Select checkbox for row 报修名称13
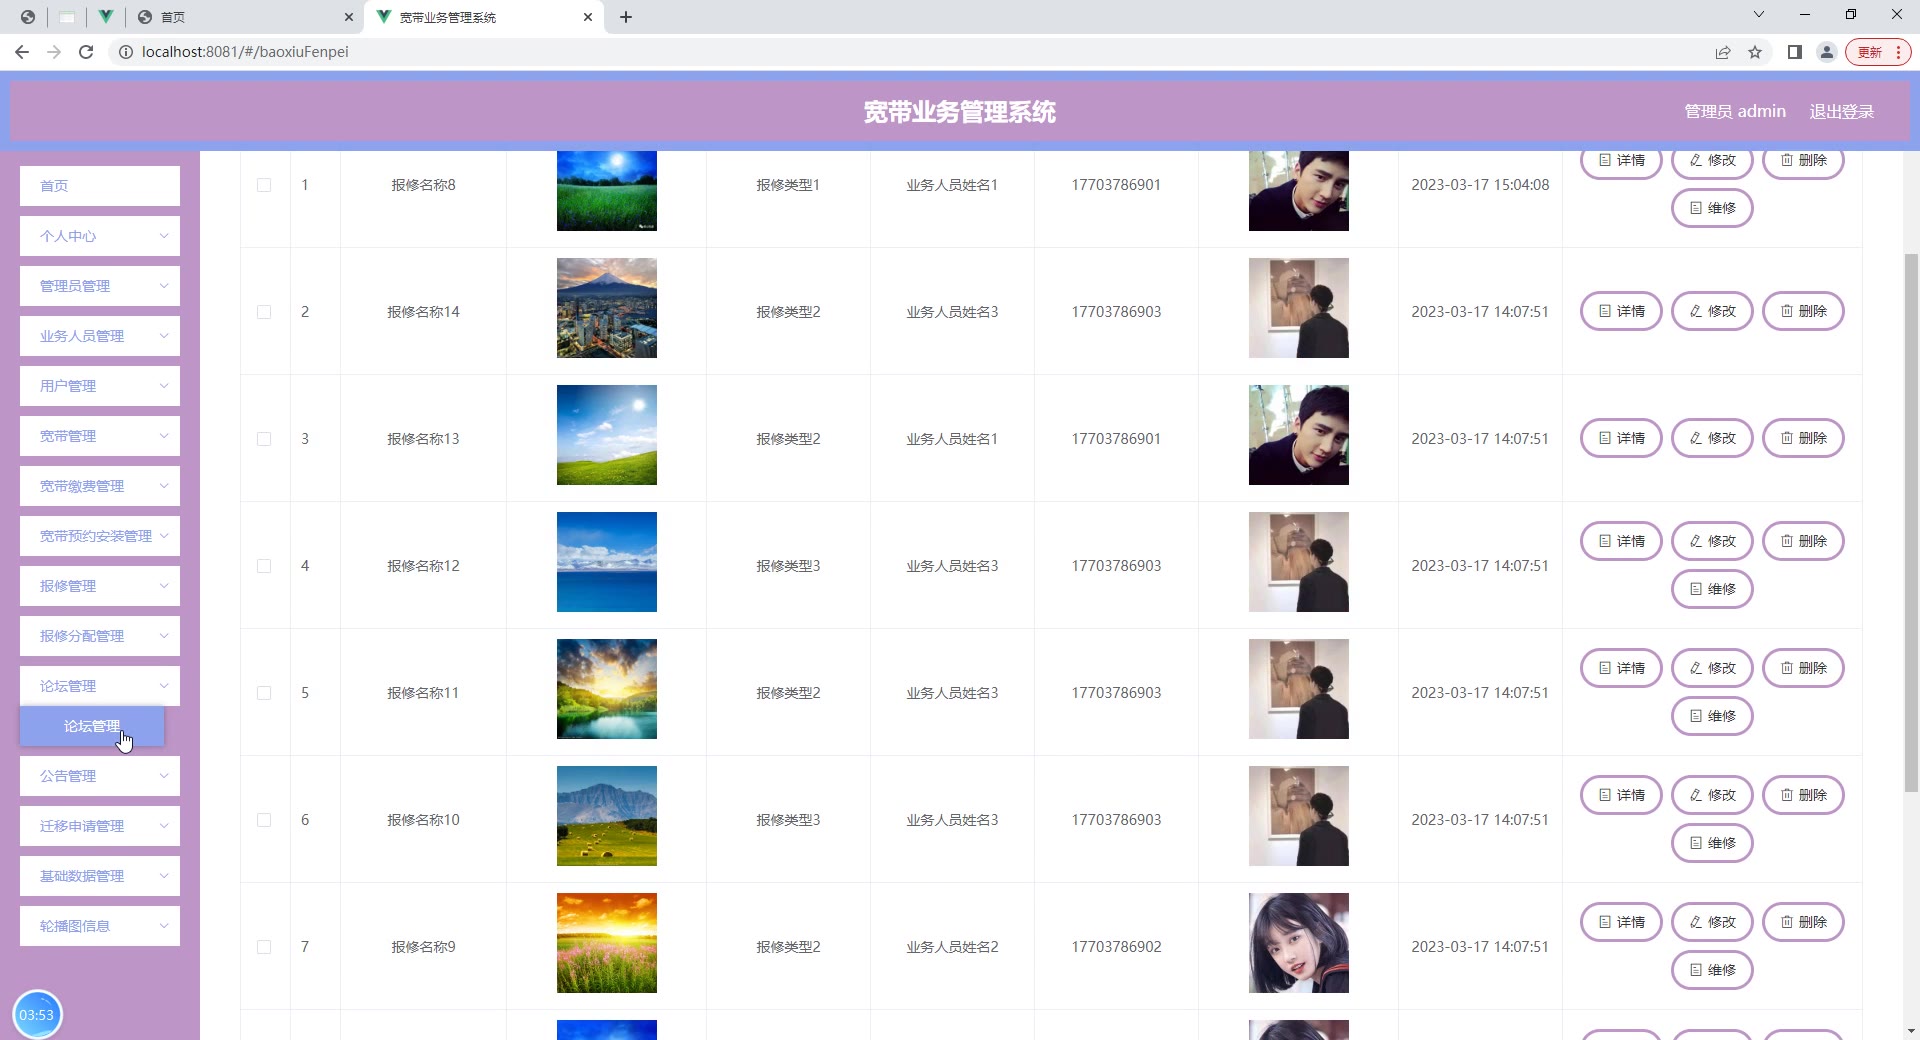This screenshot has width=1920, height=1040. [x=264, y=439]
